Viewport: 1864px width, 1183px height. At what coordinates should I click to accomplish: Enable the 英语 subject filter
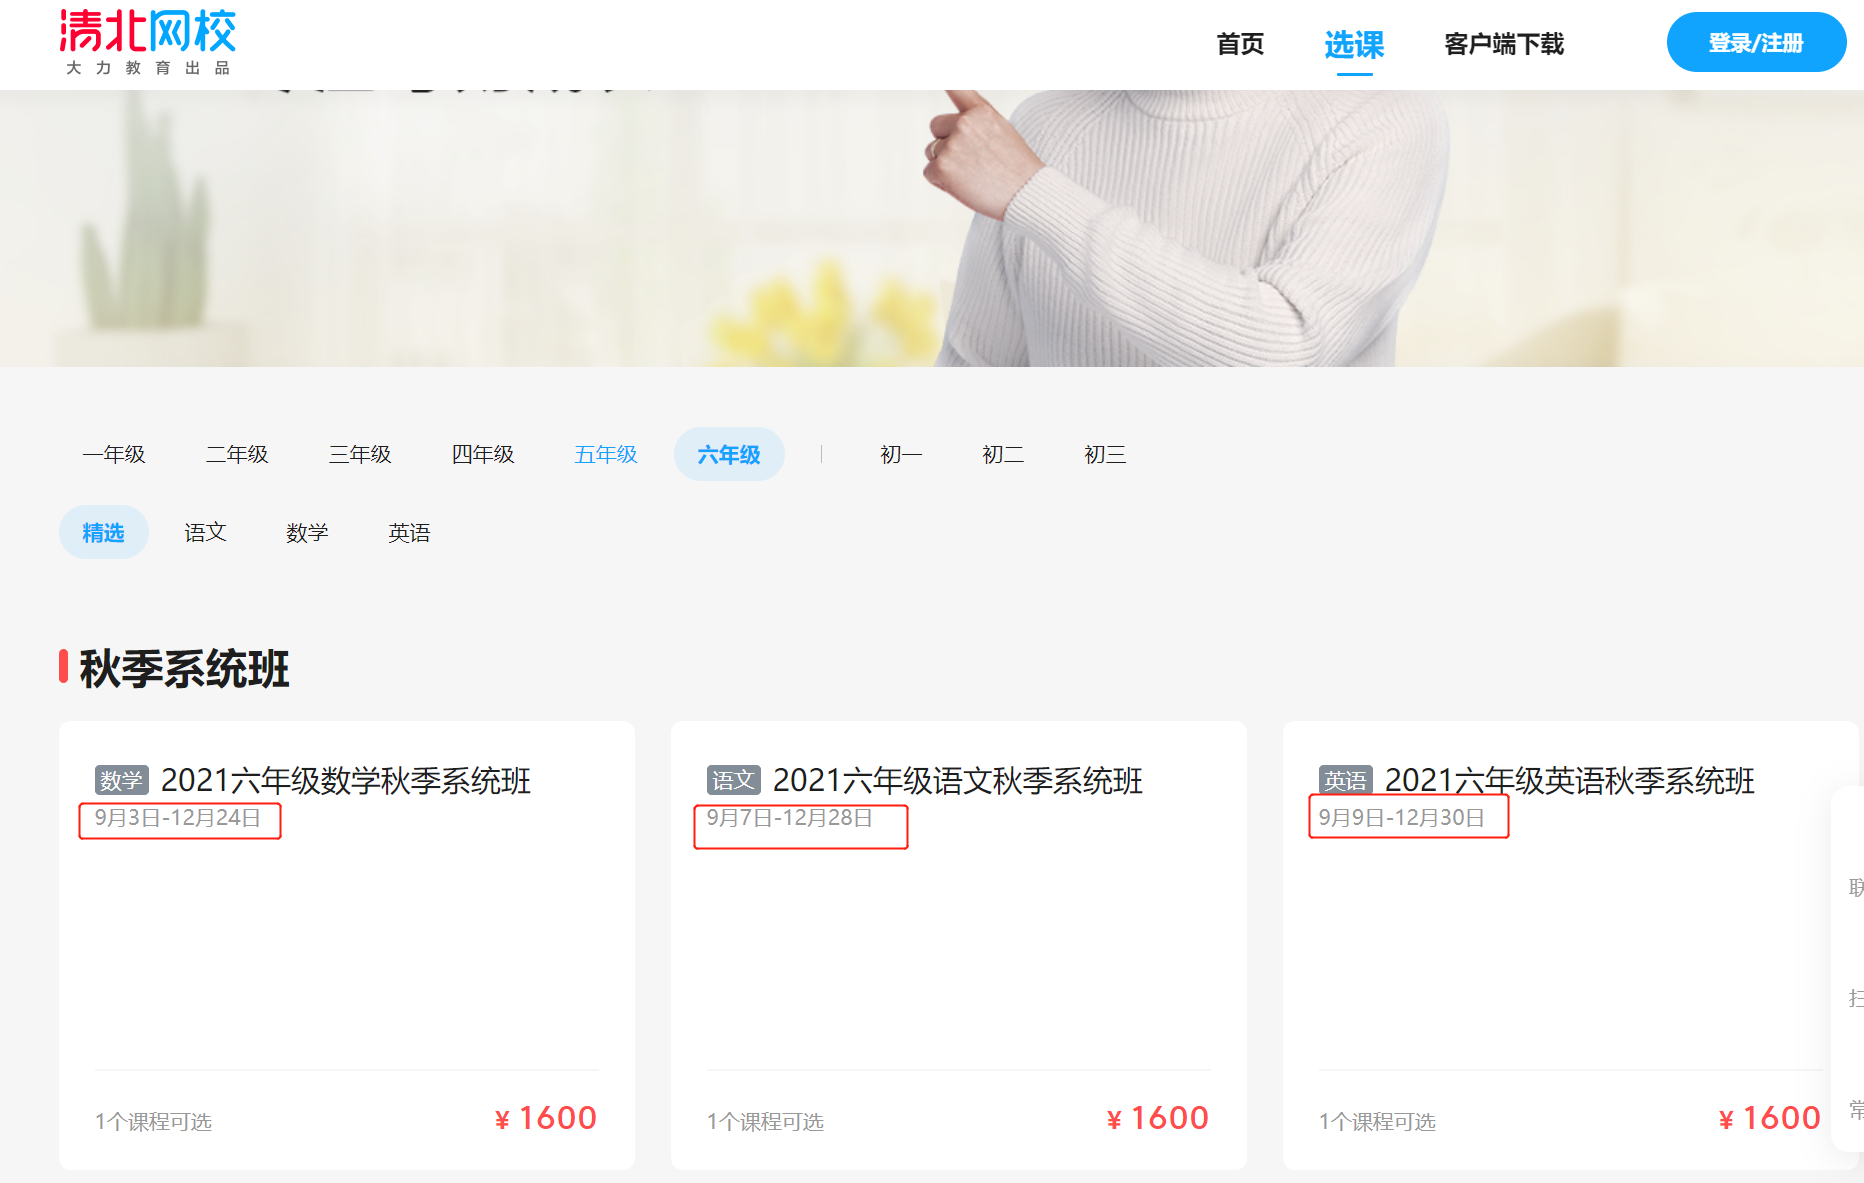(x=408, y=532)
